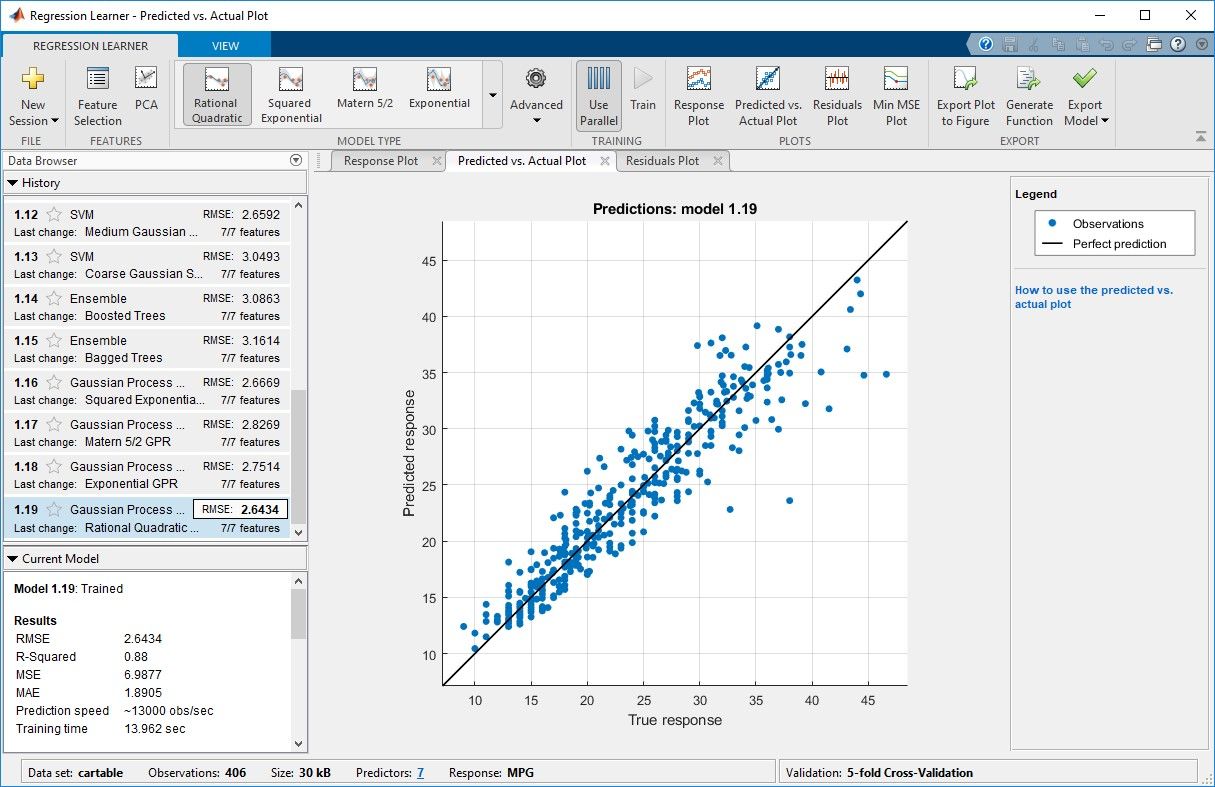Image resolution: width=1215 pixels, height=787 pixels.
Task: Collapse the Current Model section
Action: click(x=11, y=558)
